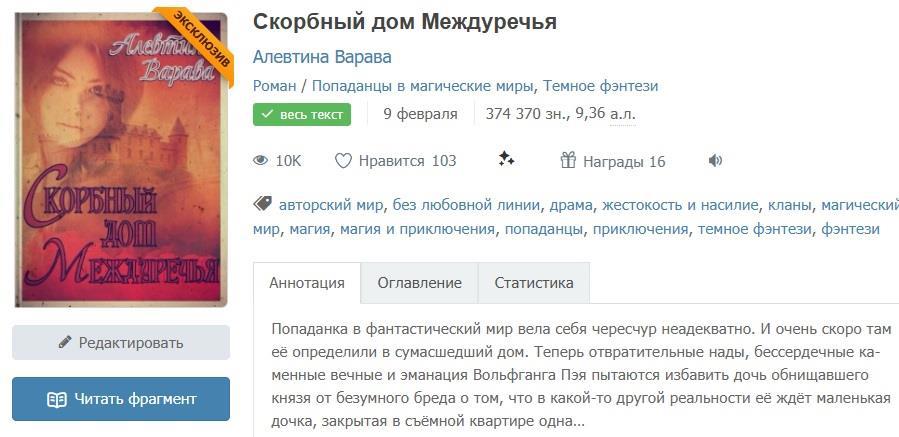Screen dimensions: 899x437
Task: Switch to the Статистика tab
Action: tap(534, 283)
